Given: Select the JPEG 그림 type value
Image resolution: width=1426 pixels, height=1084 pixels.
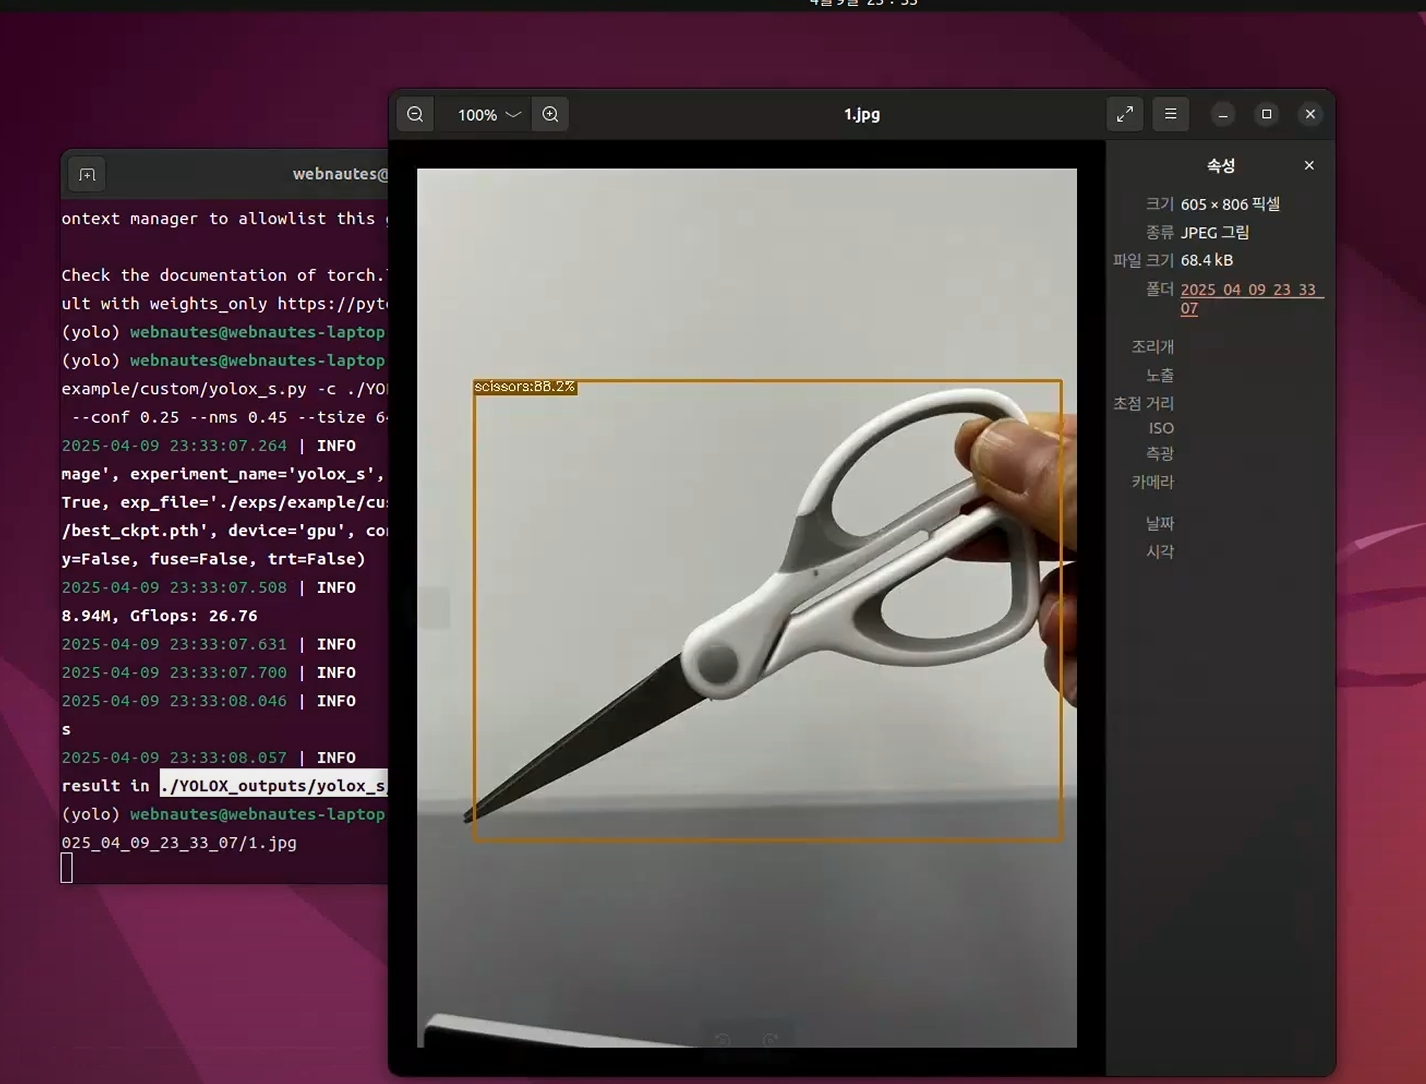Looking at the screenshot, I should (1215, 232).
